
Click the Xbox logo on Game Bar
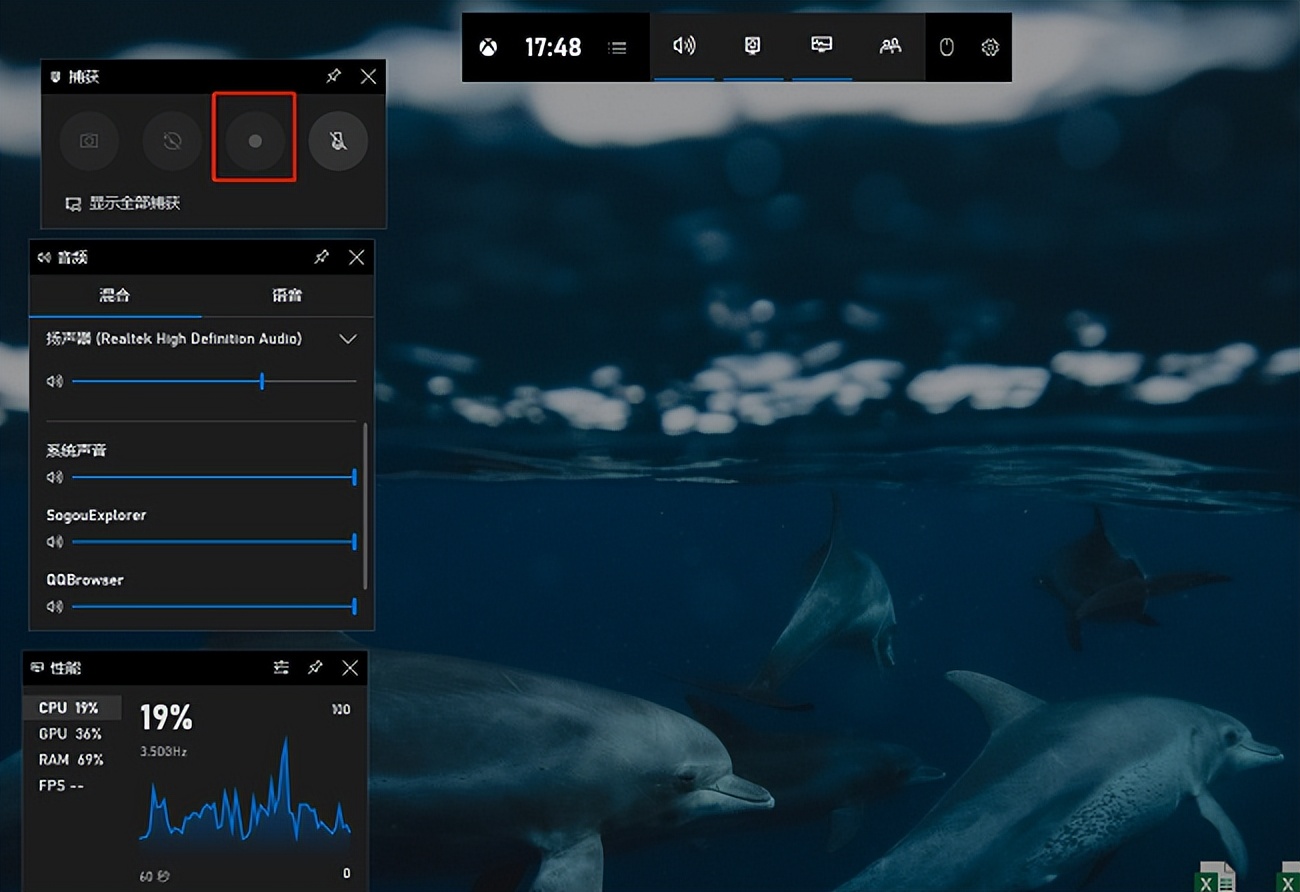[x=488, y=47]
